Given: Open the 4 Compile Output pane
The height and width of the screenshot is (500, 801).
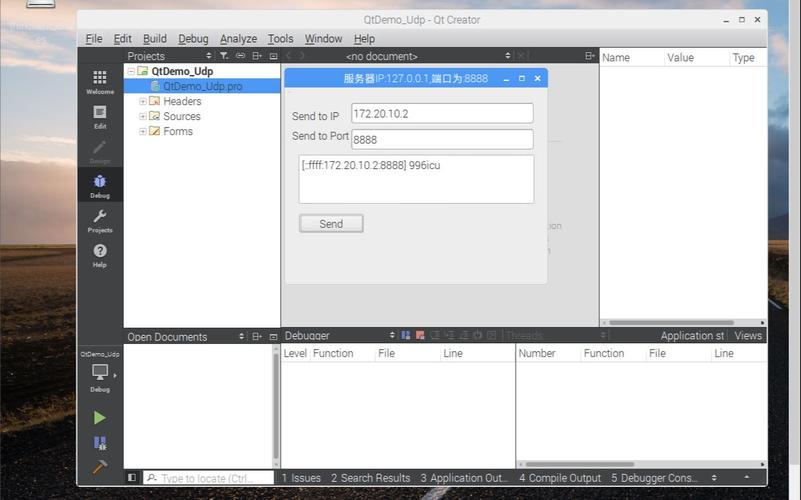Looking at the screenshot, I should (x=560, y=478).
